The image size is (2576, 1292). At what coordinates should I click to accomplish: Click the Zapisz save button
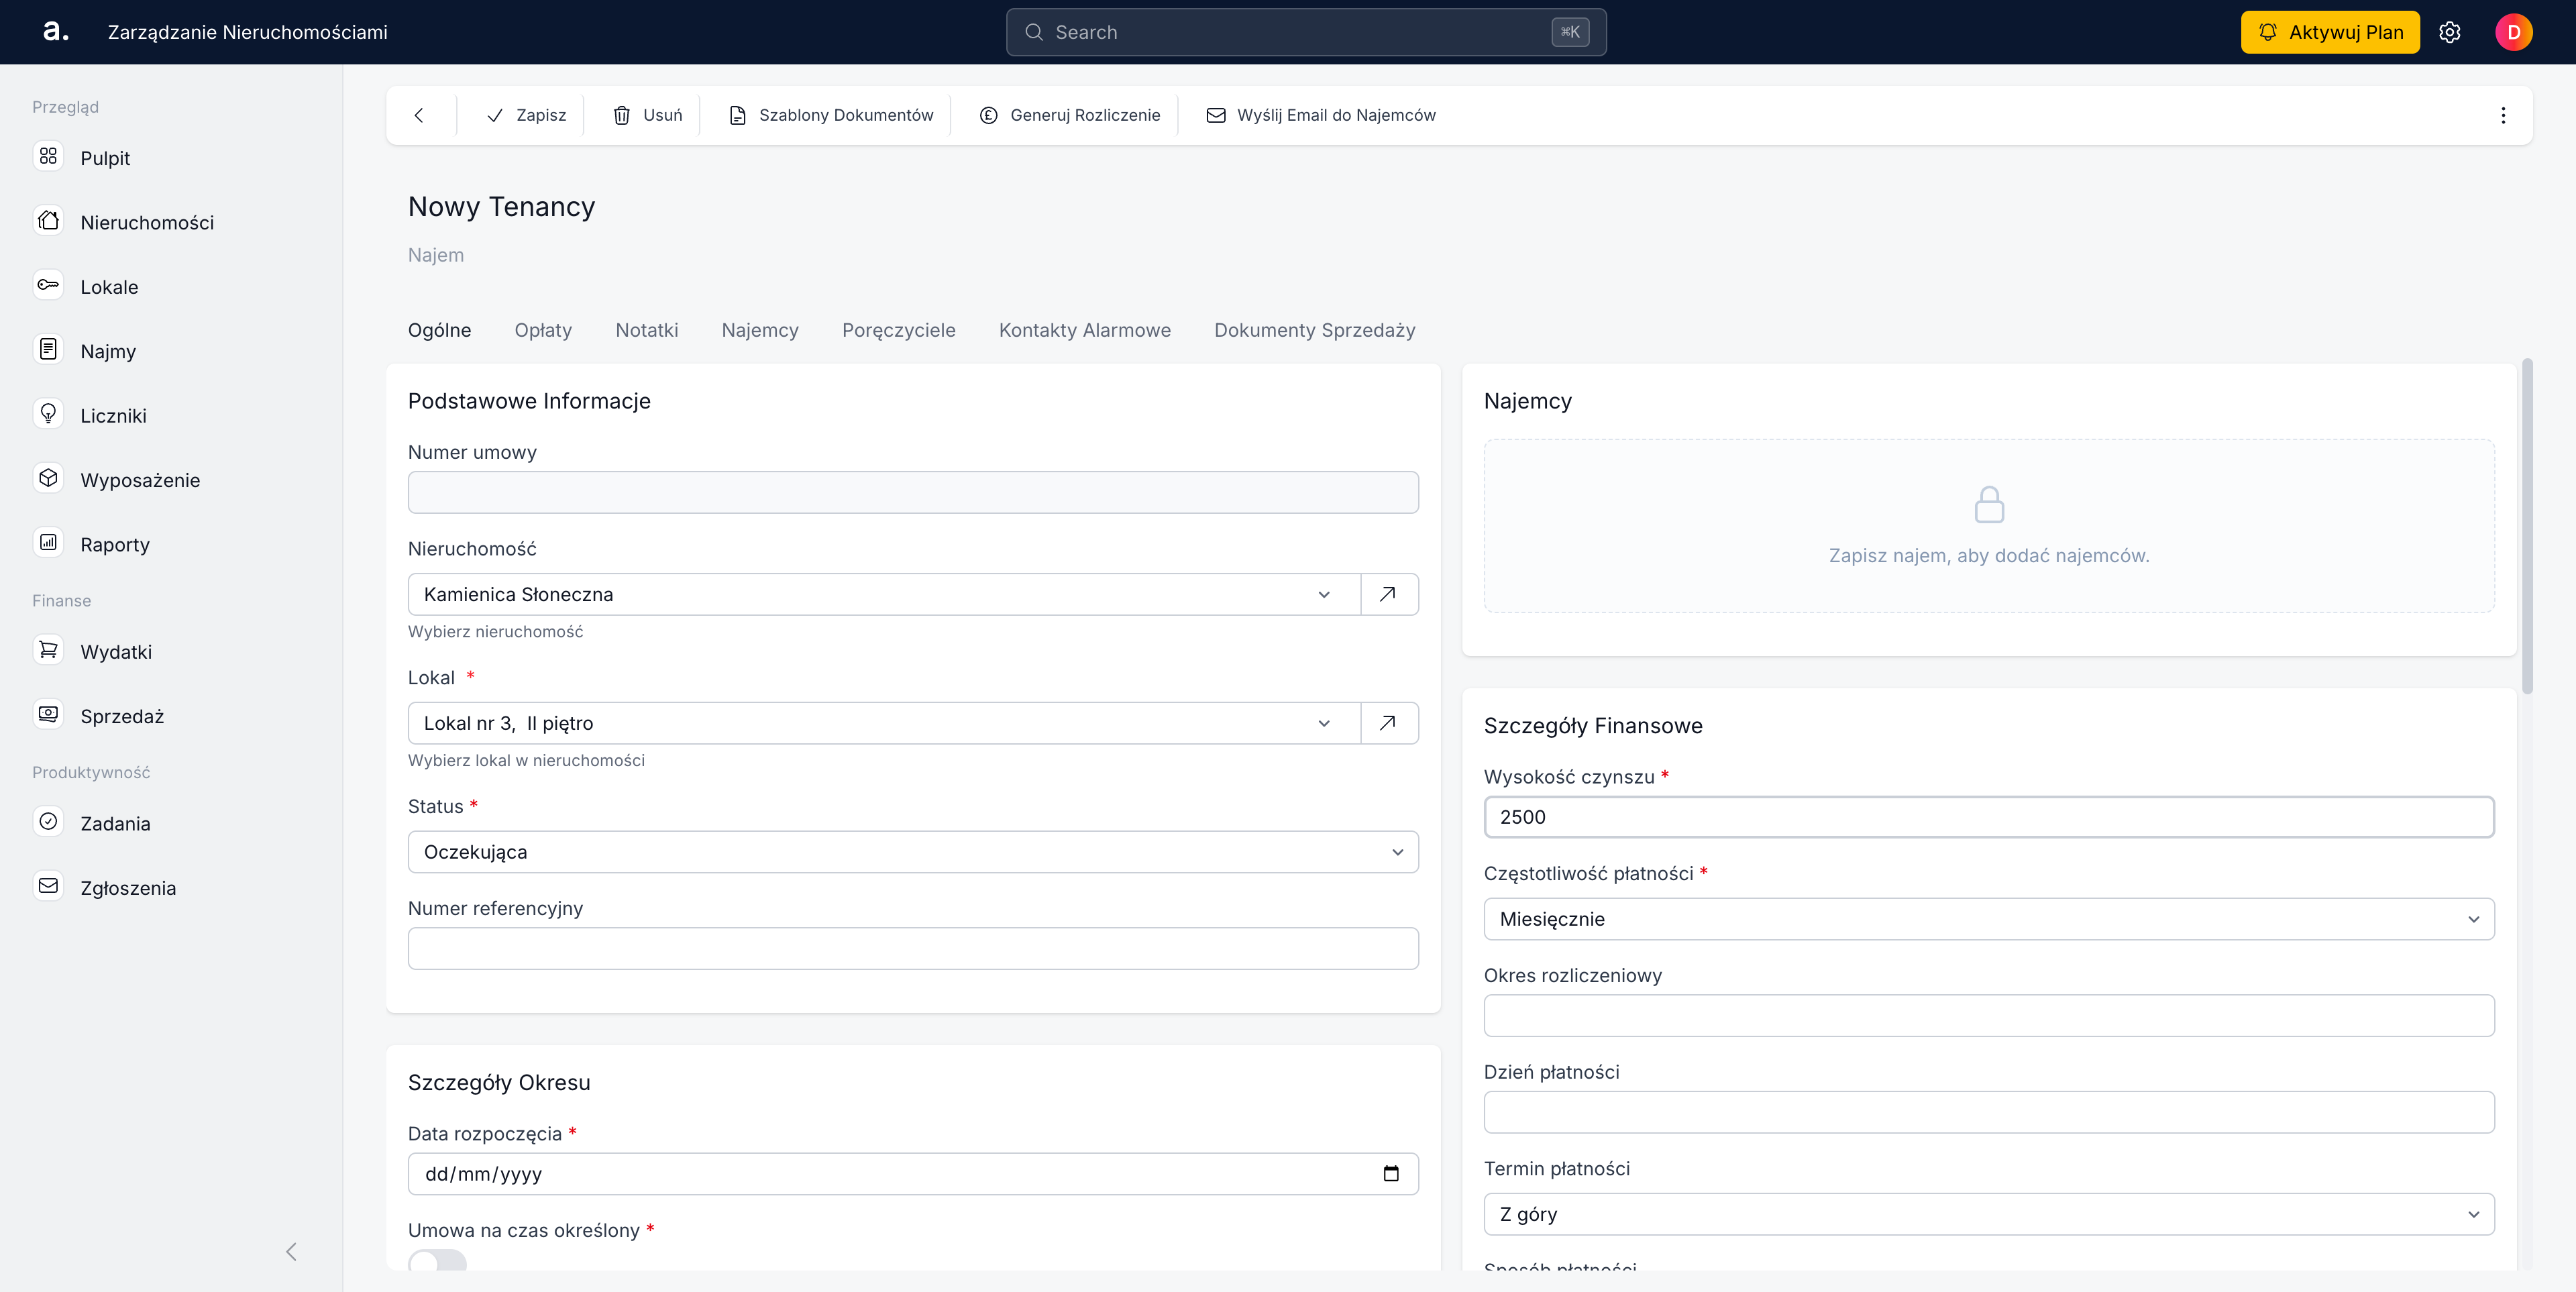pyautogui.click(x=526, y=115)
